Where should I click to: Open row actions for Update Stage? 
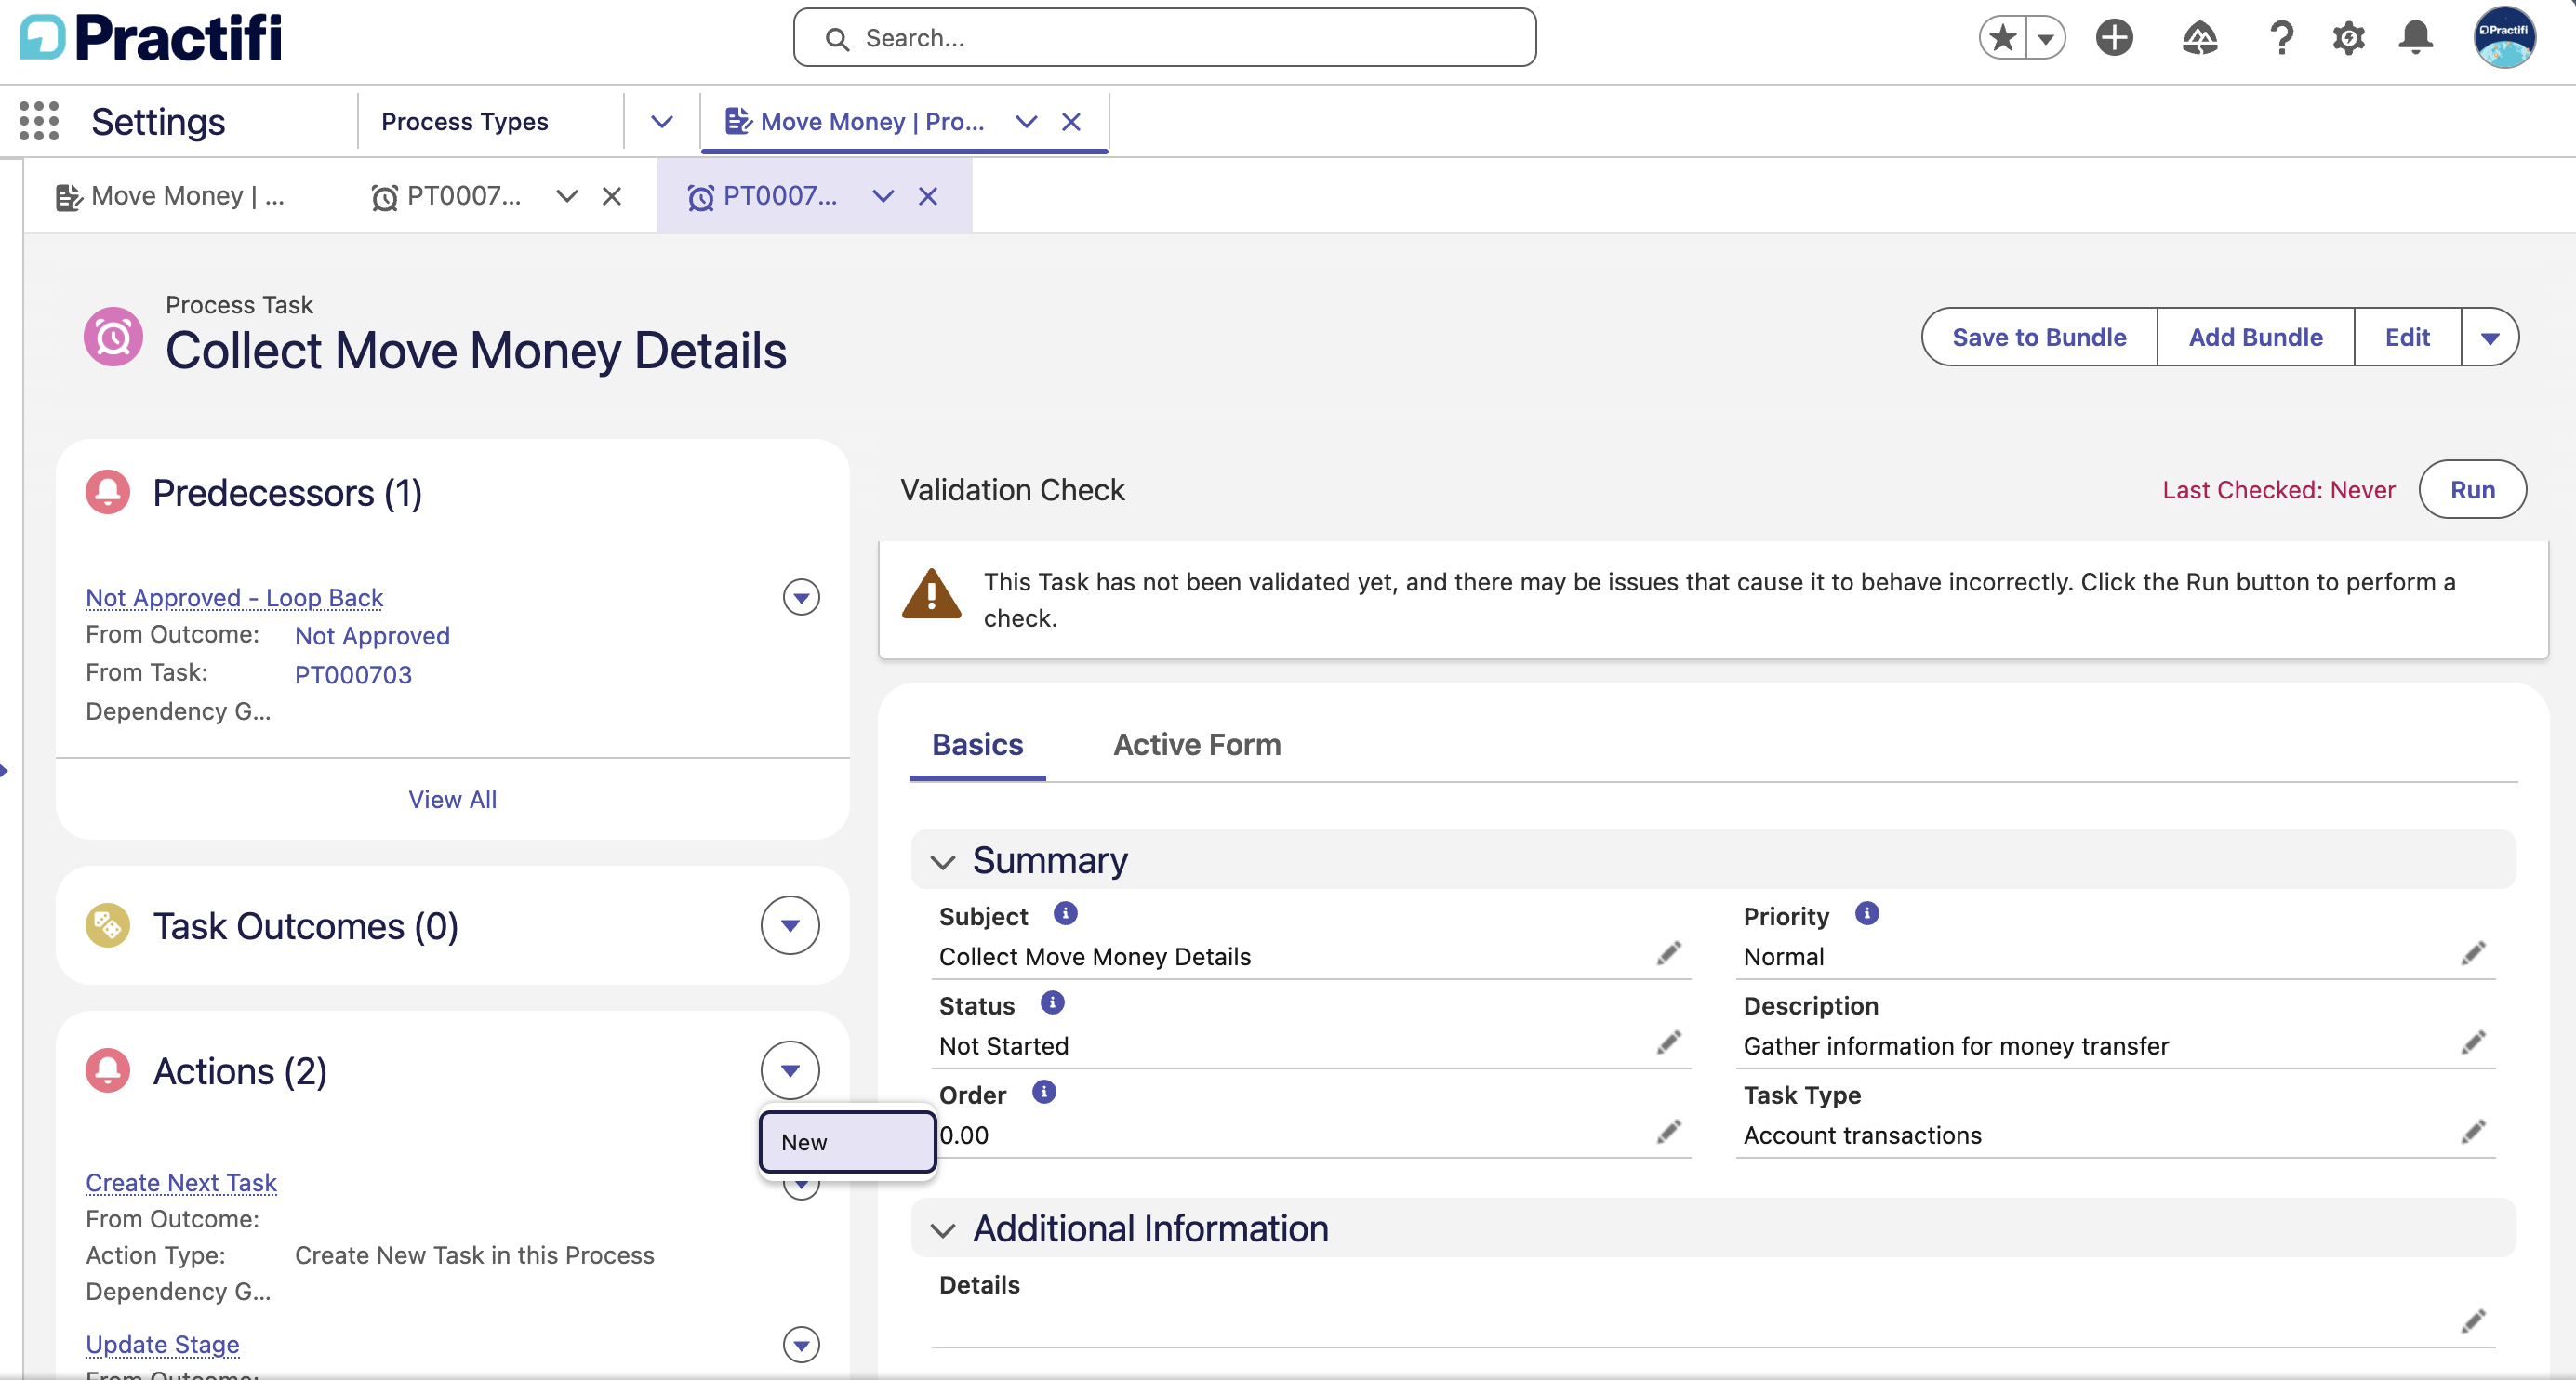pos(801,1344)
